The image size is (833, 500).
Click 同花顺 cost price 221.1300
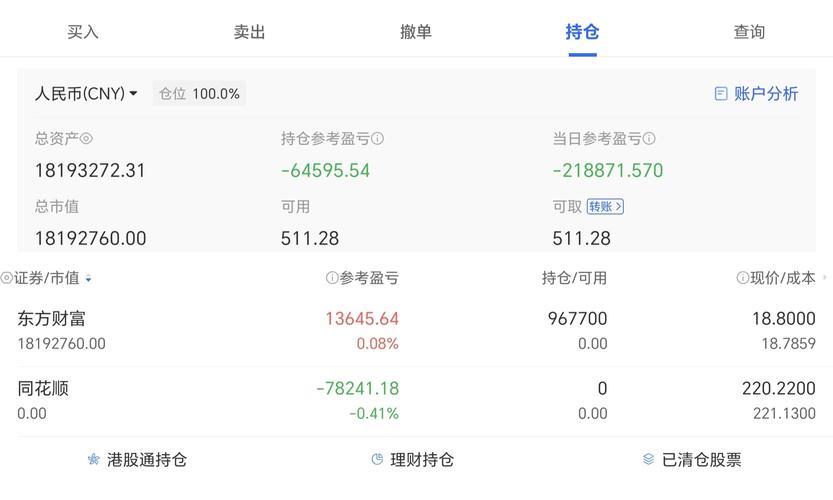point(784,413)
